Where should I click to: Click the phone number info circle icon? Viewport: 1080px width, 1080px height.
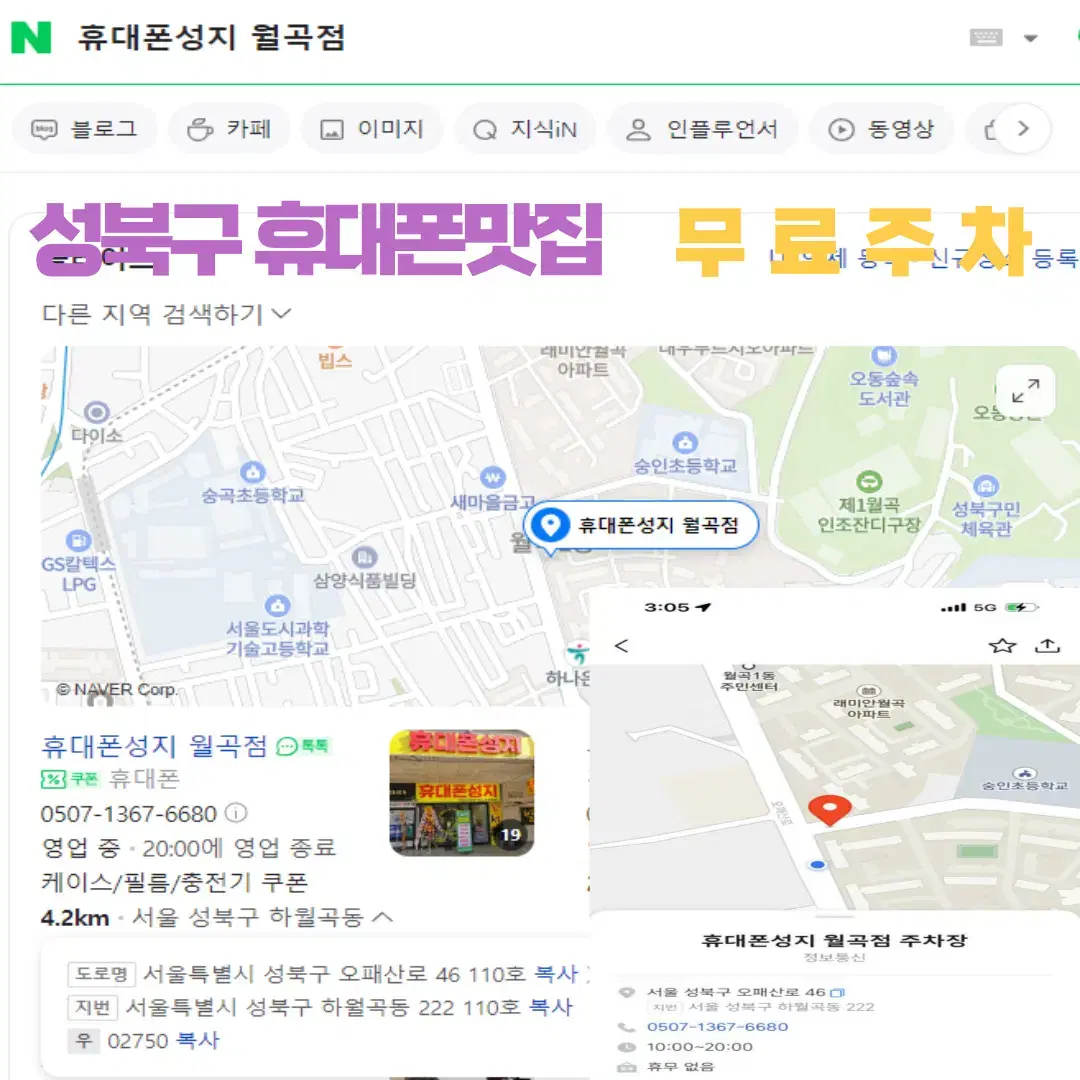click(236, 813)
